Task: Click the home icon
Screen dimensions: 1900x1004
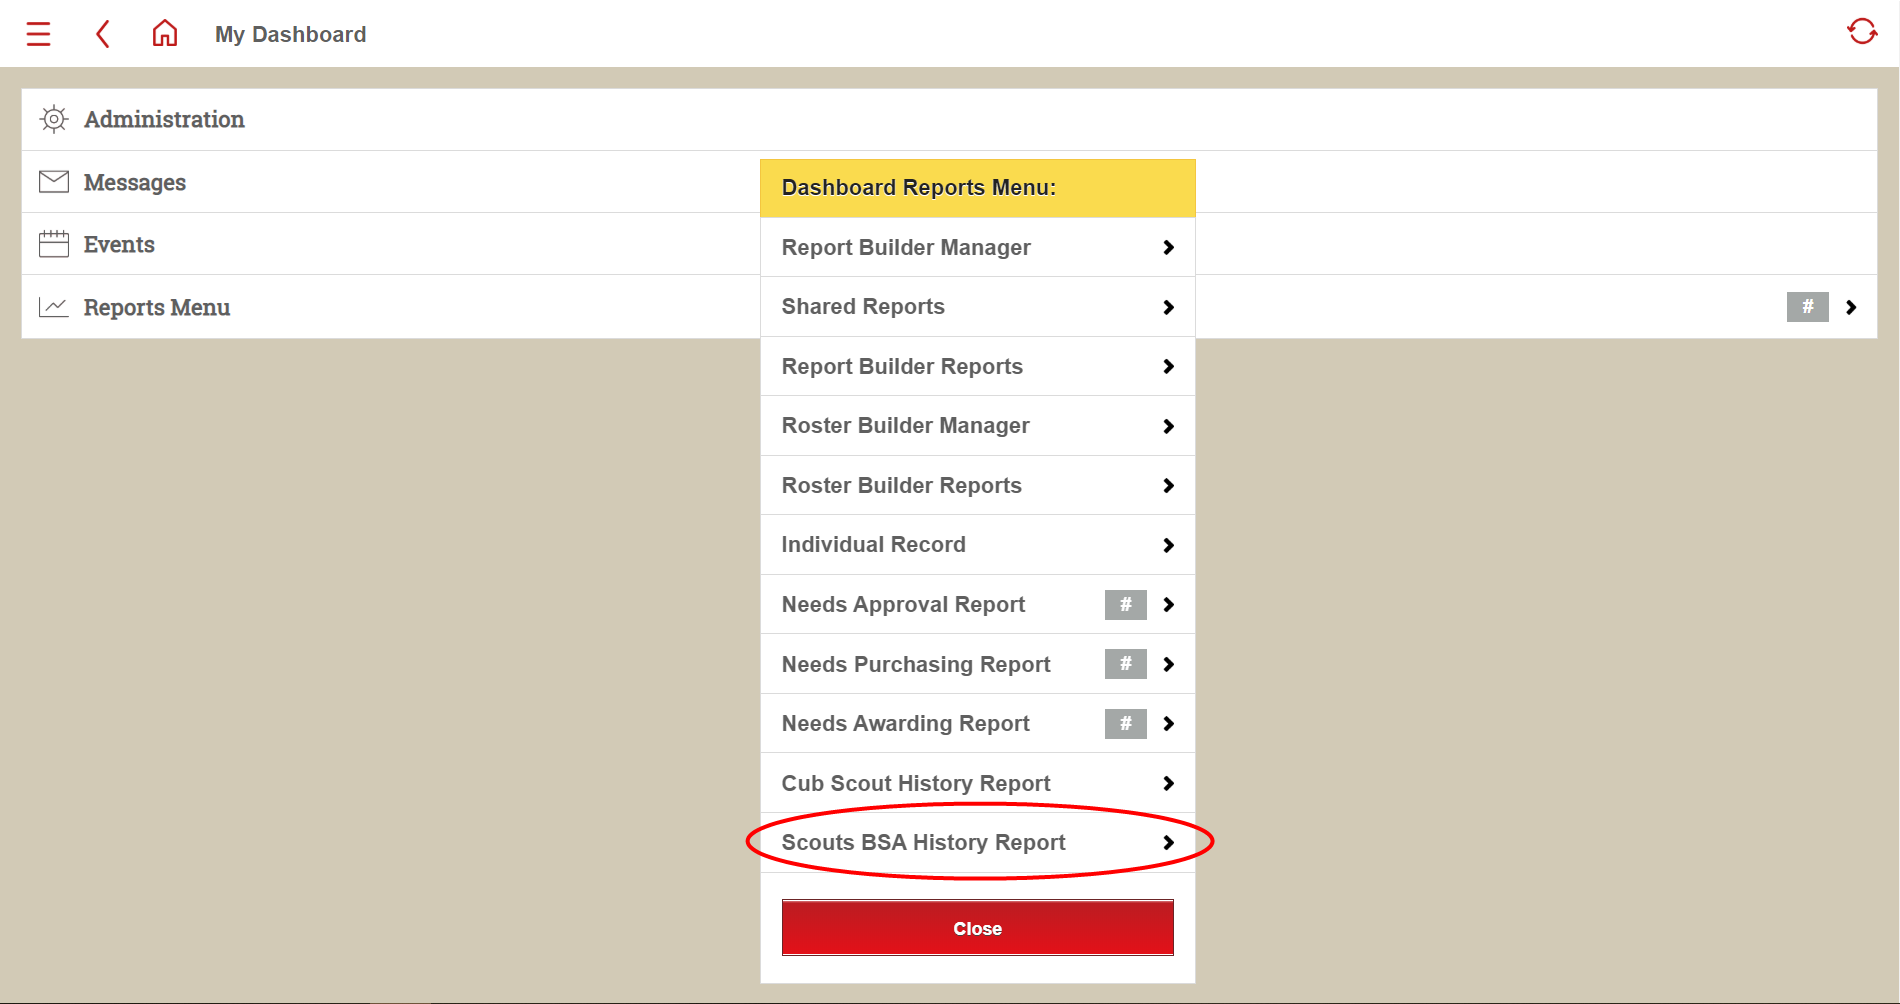Action: (165, 34)
